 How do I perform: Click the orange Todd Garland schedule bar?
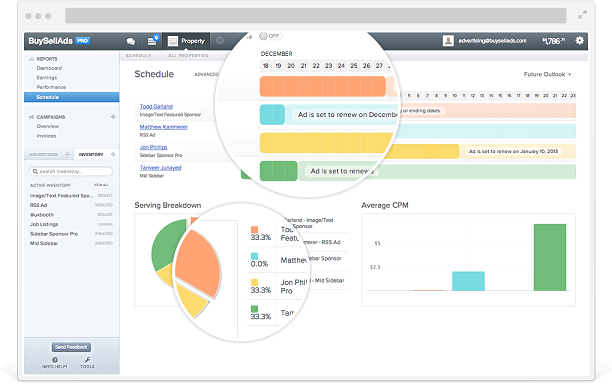pyautogui.click(x=322, y=86)
